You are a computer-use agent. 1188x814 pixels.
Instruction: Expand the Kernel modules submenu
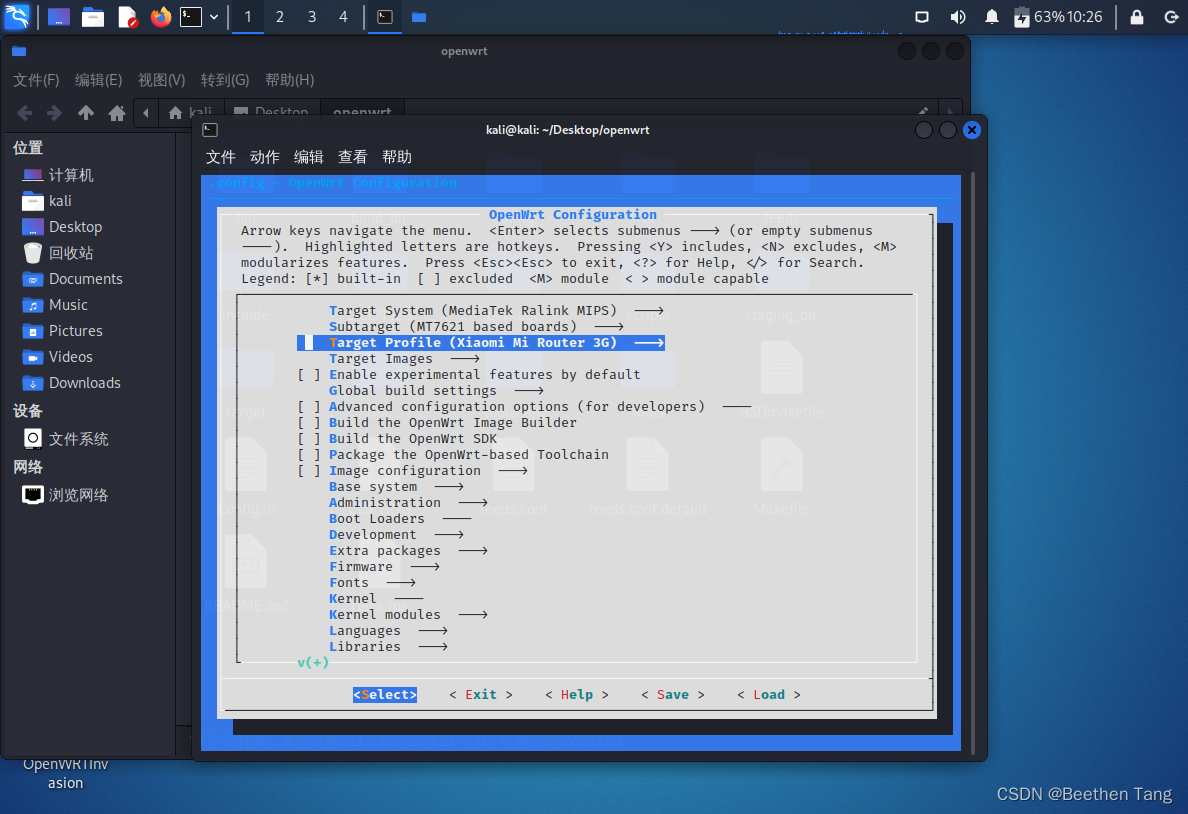coord(408,615)
